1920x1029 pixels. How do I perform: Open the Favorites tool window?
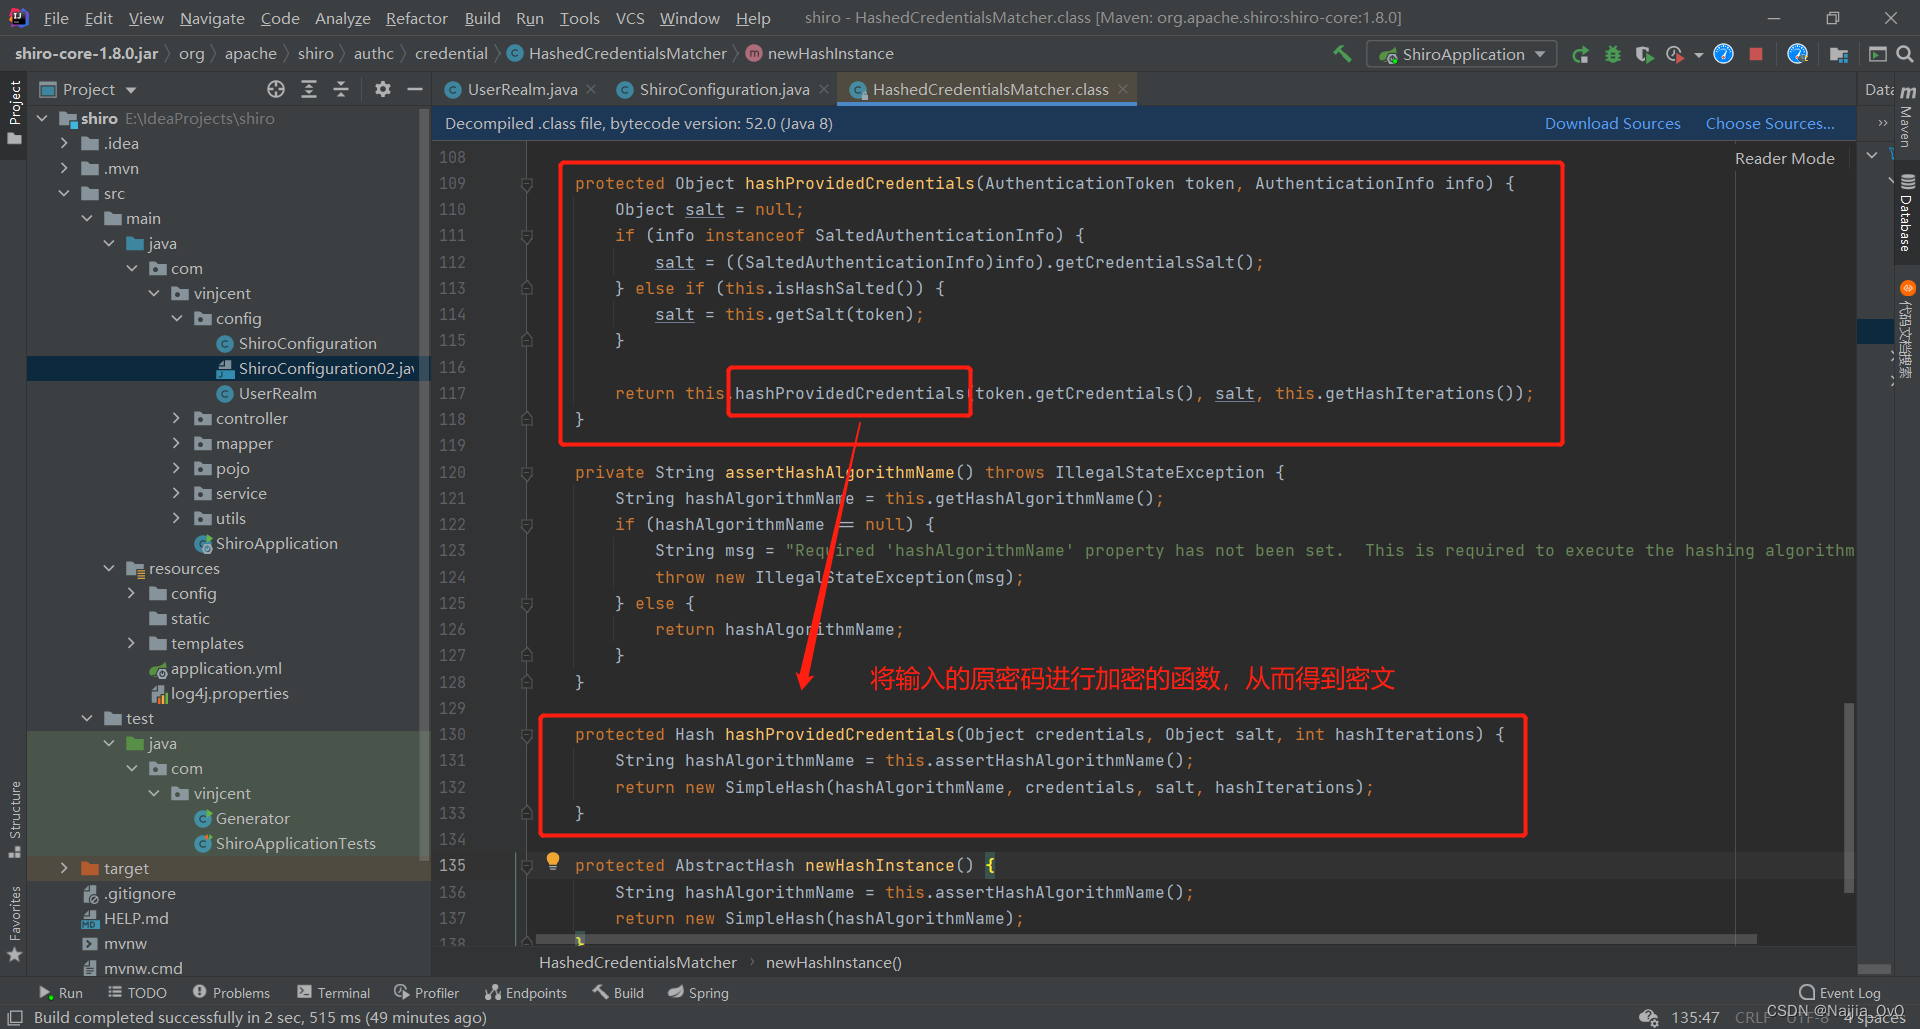[14, 922]
